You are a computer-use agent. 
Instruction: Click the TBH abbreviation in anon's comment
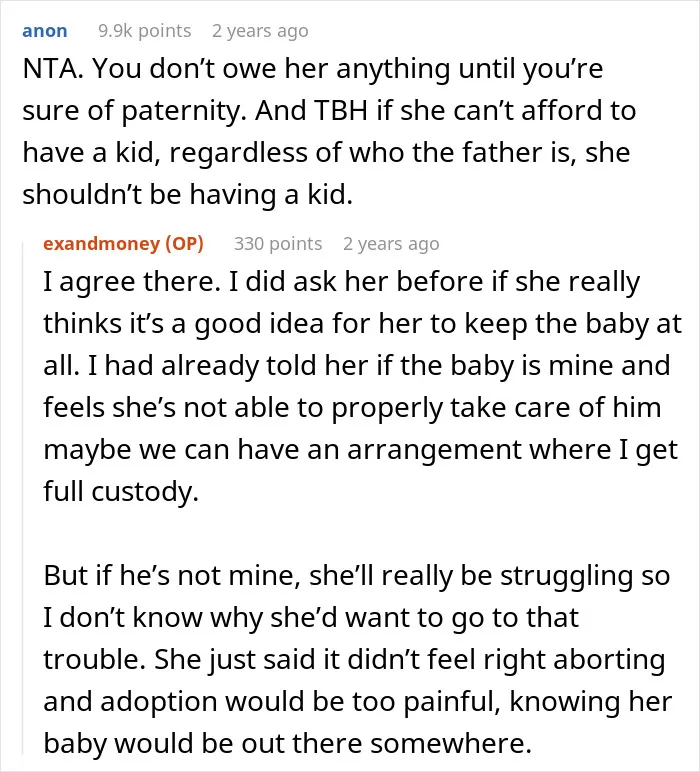[341, 110]
